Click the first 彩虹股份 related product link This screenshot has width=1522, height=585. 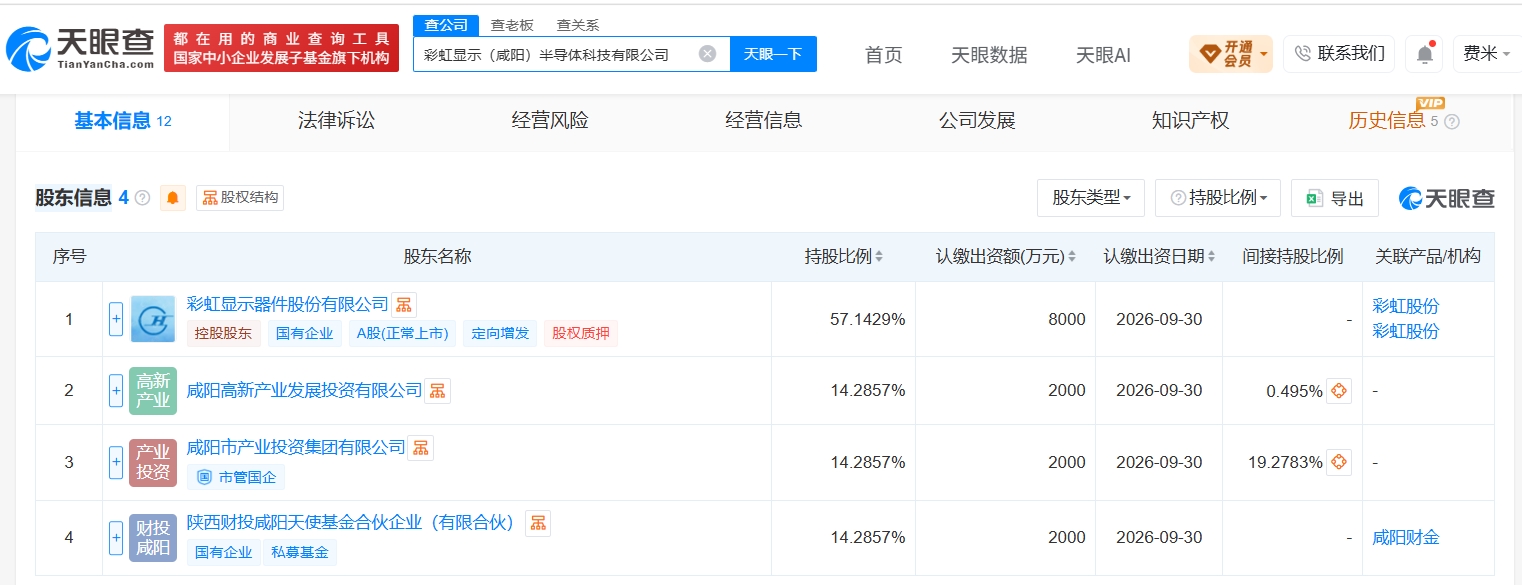[1406, 306]
